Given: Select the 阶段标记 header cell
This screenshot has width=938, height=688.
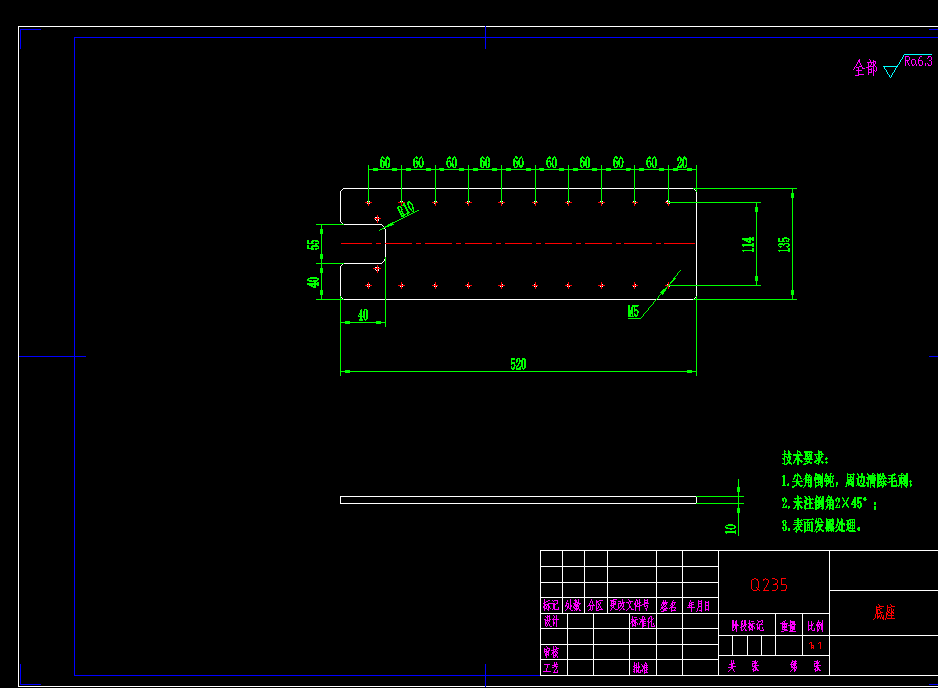Looking at the screenshot, I should [x=748, y=626].
